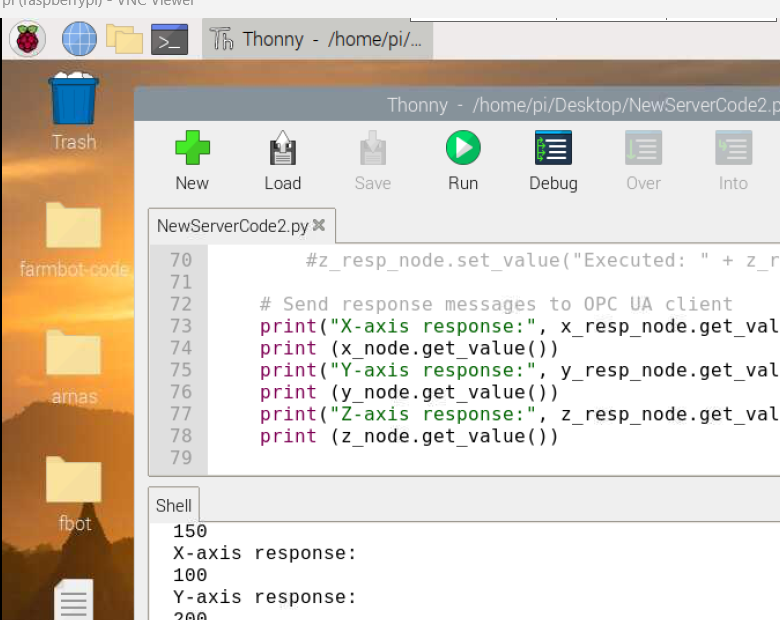The width and height of the screenshot is (780, 620).
Task: Click the Step Over toolbar button
Action: (x=643, y=161)
